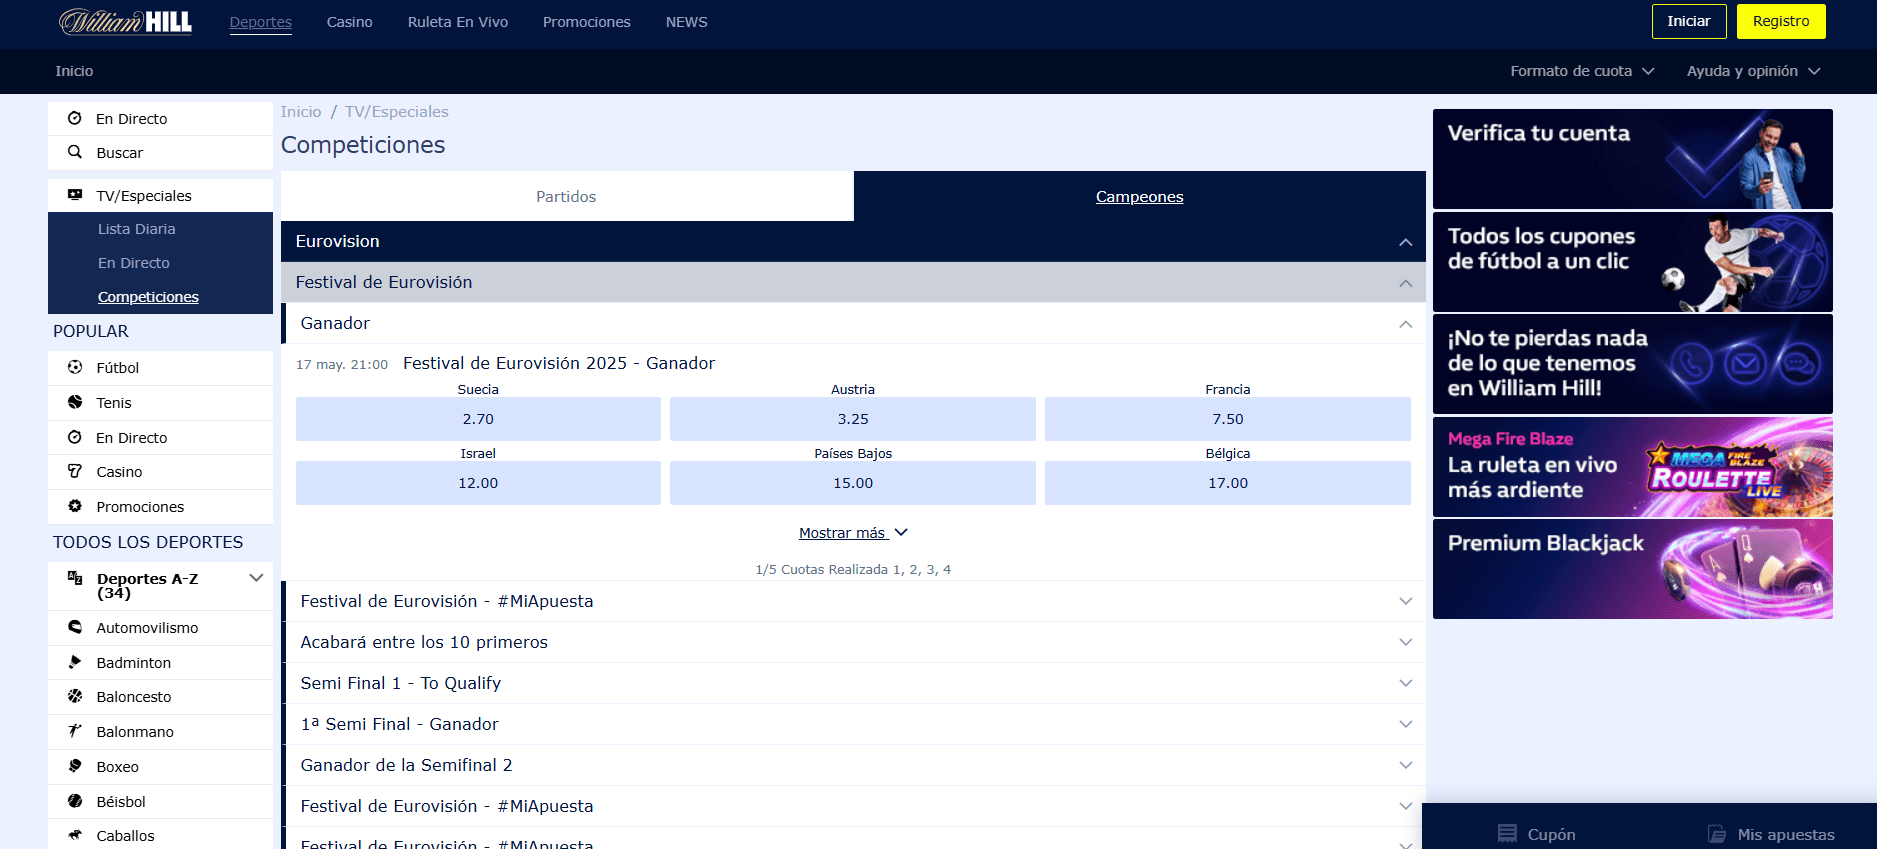The height and width of the screenshot is (849, 1877).
Task: Click the yellow Registro button
Action: (x=1780, y=21)
